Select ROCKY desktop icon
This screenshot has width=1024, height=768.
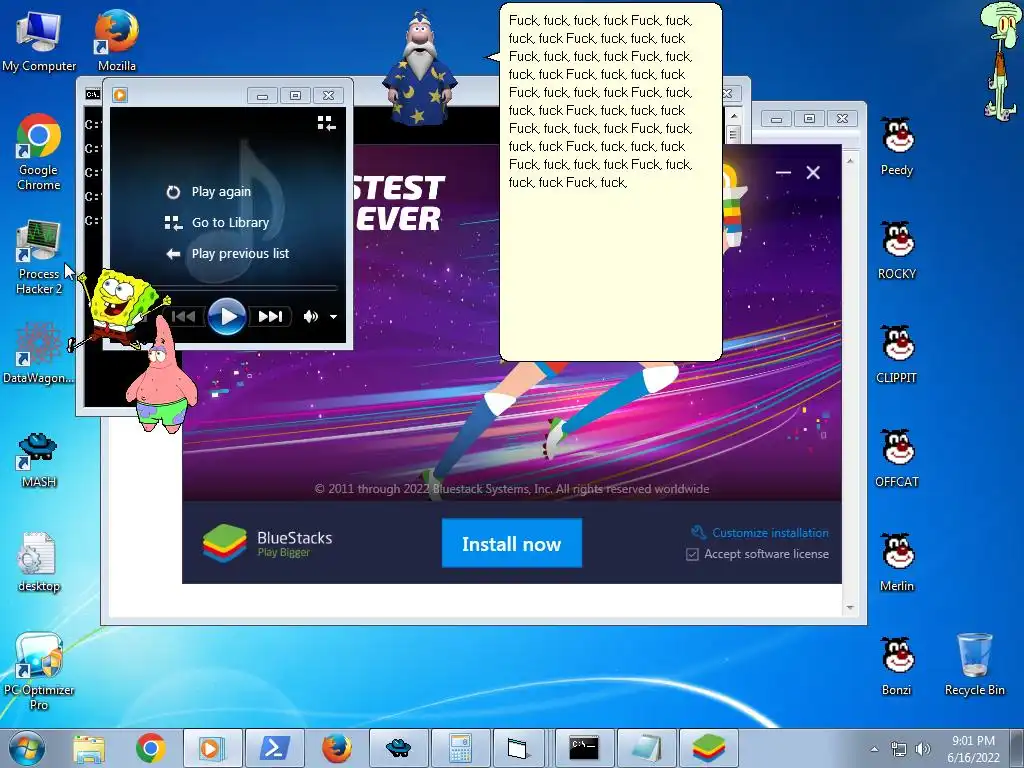pyautogui.click(x=897, y=250)
